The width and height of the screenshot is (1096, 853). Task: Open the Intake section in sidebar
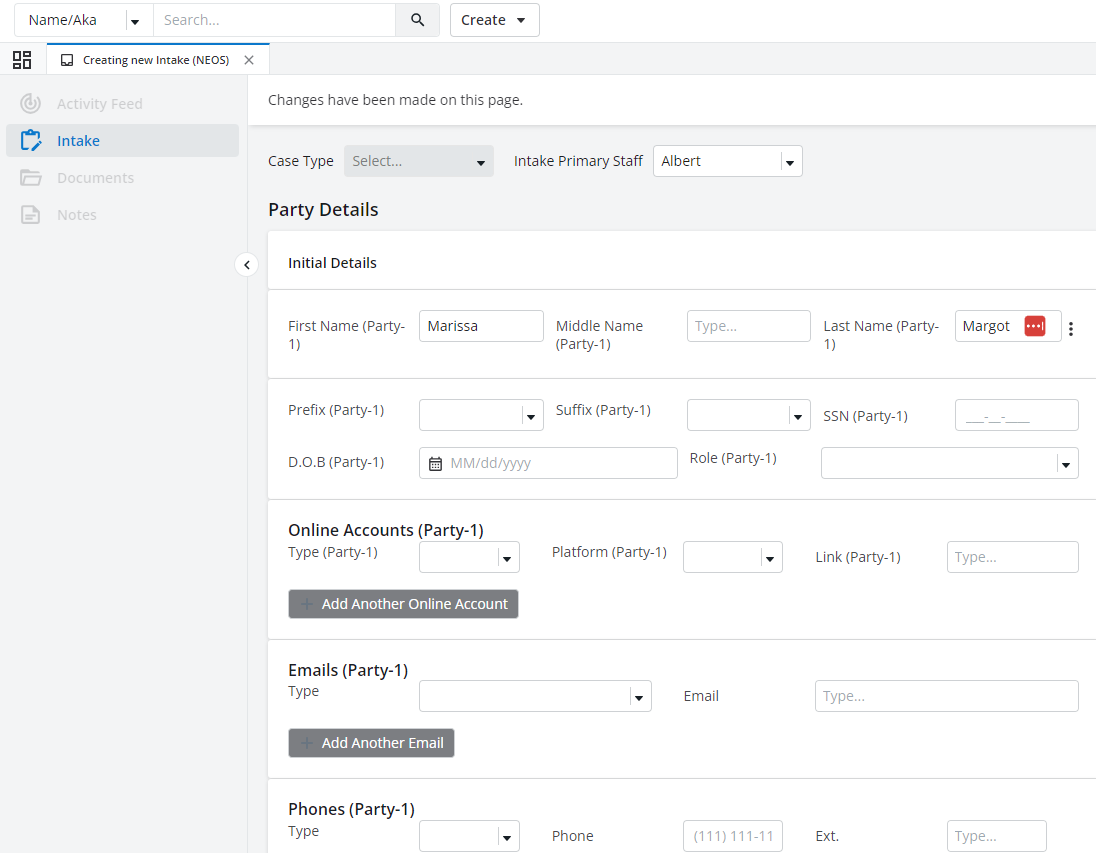click(78, 141)
